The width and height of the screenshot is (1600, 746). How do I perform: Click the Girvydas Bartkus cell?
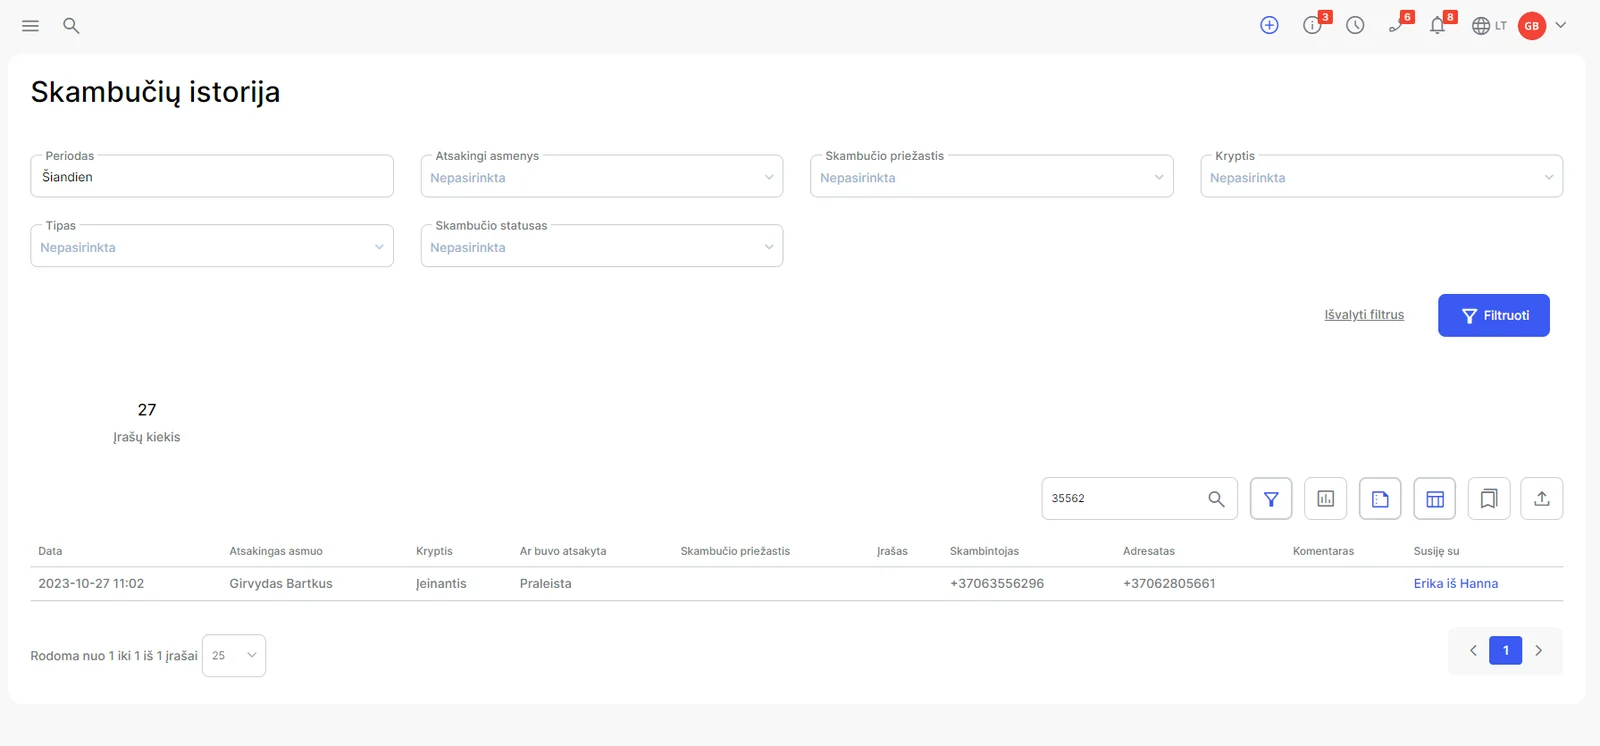[281, 584]
